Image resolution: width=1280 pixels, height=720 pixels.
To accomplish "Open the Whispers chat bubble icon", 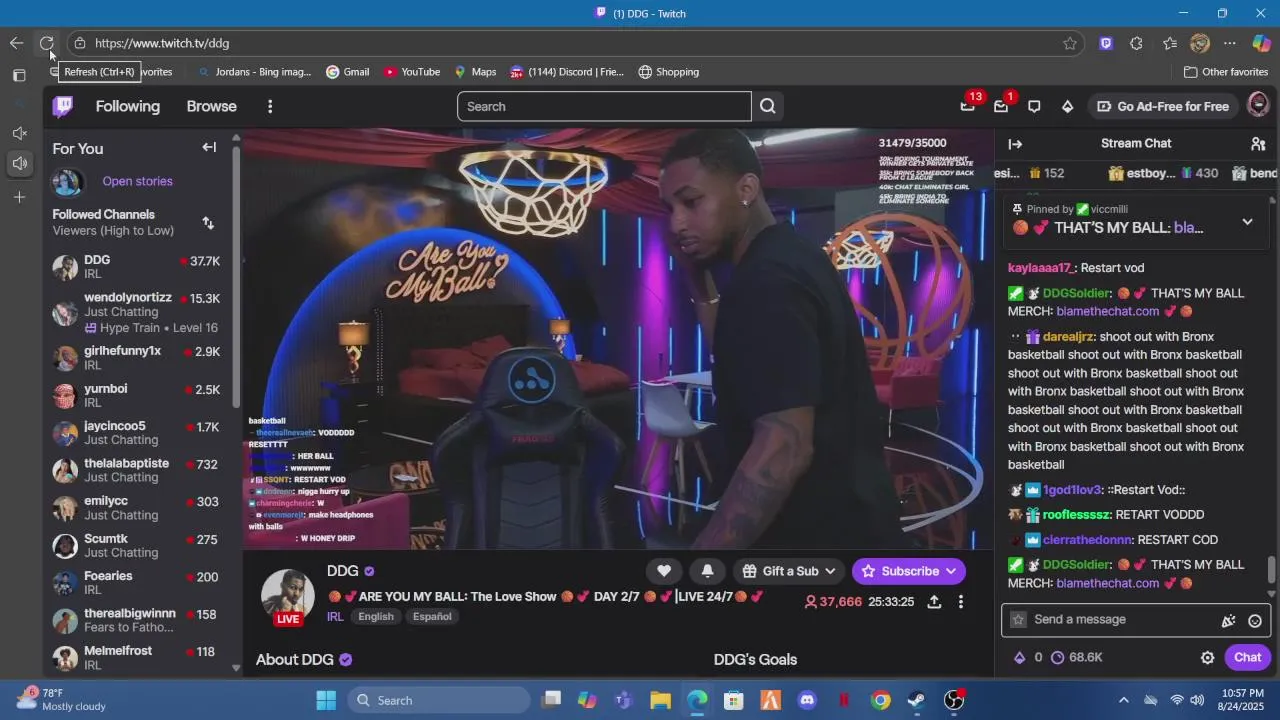I will pos(1034,106).
